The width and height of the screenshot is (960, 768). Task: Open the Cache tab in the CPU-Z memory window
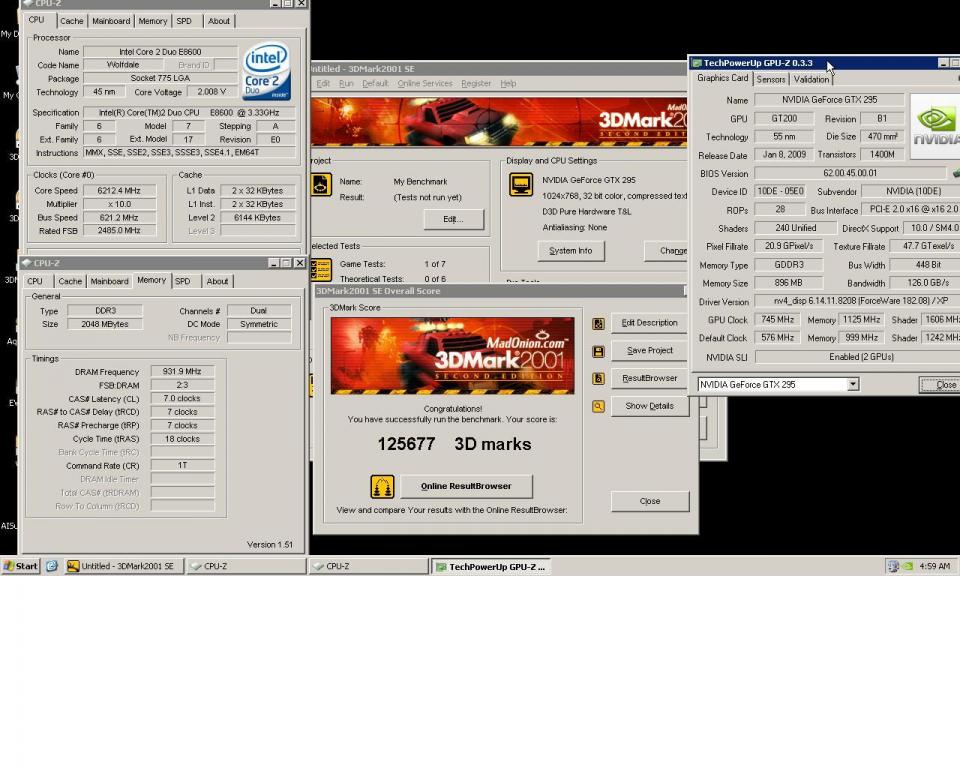pos(70,281)
